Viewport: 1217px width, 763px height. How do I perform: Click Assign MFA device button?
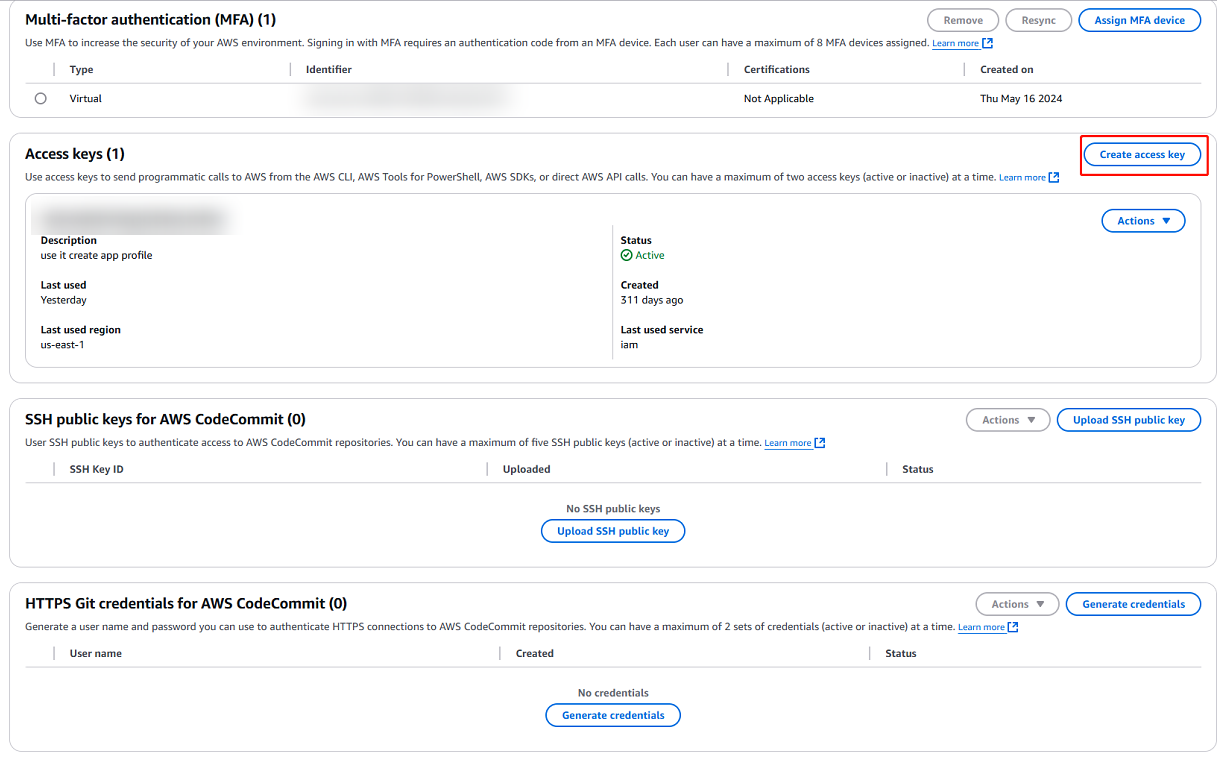click(1139, 20)
